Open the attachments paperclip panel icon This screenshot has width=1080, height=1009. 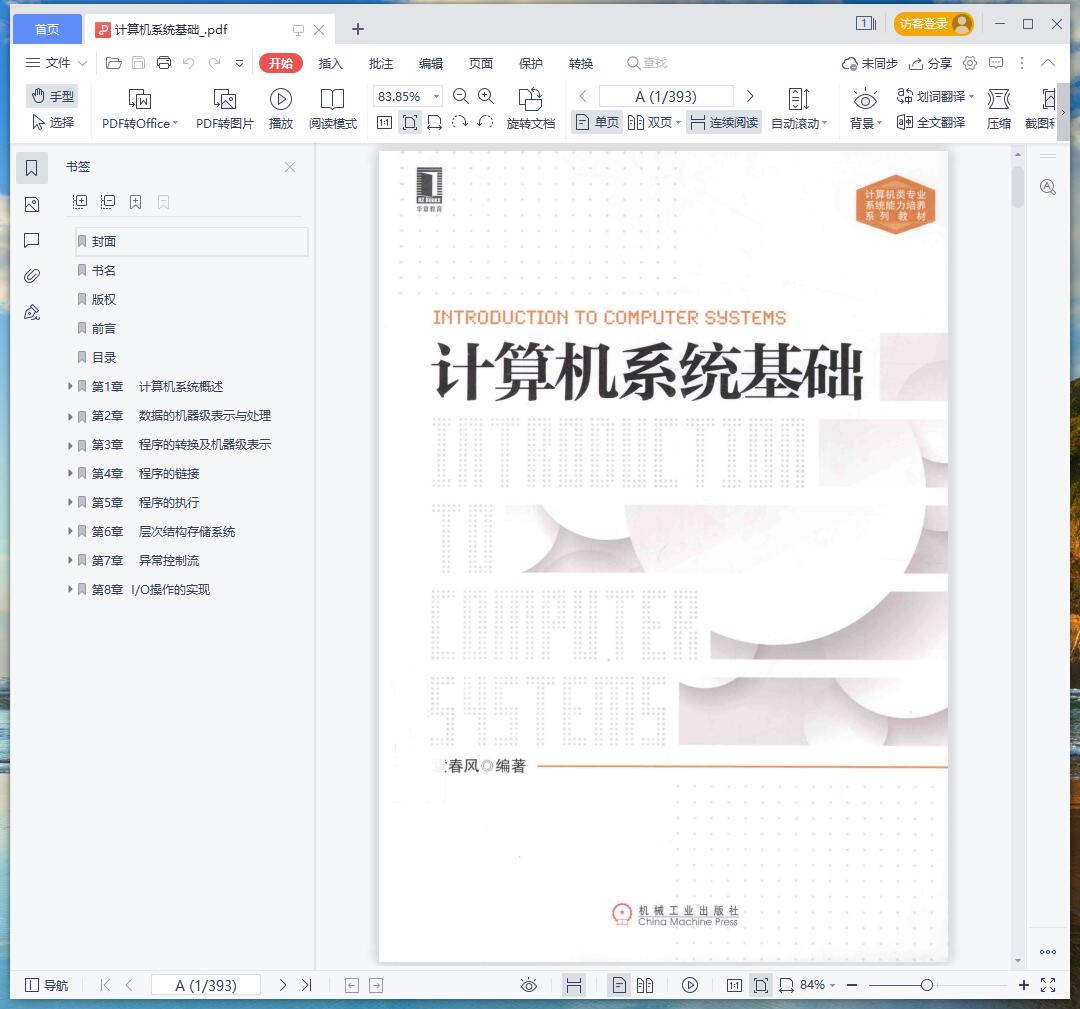point(32,276)
